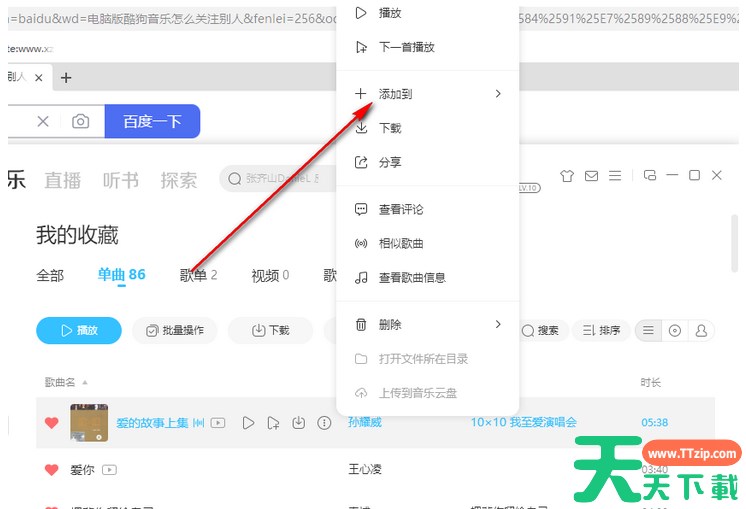Click 爱的故事上集 album cover thumbnail
Viewport: 746px width, 509px height.
pos(89,423)
